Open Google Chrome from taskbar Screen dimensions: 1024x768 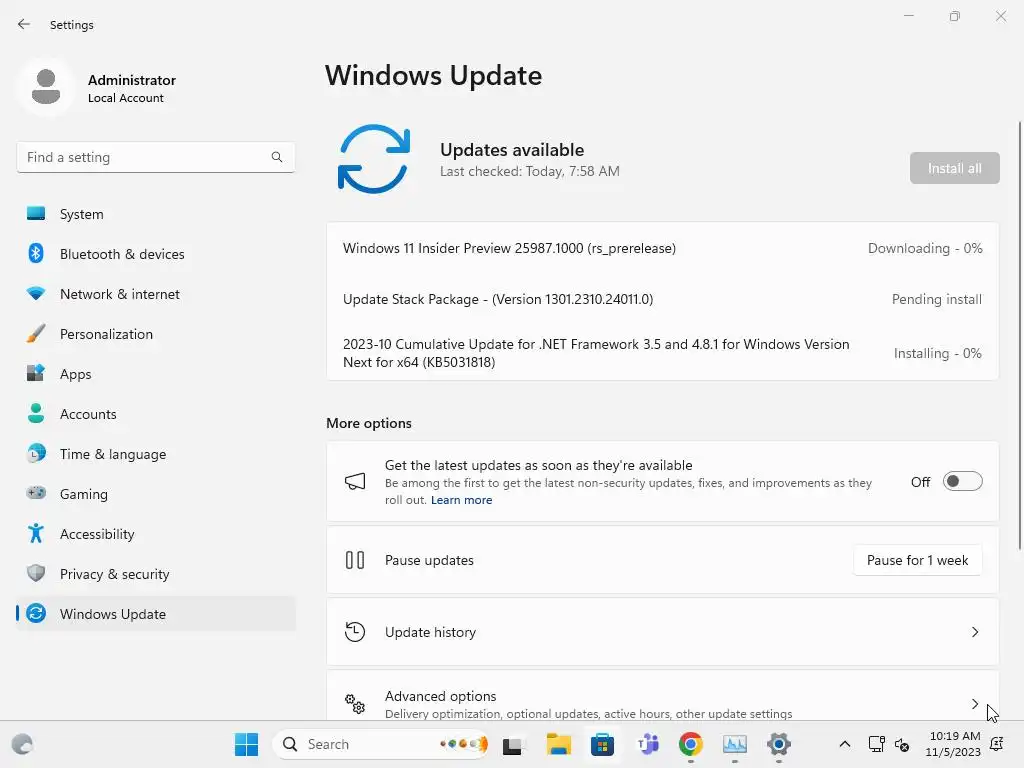(x=691, y=744)
